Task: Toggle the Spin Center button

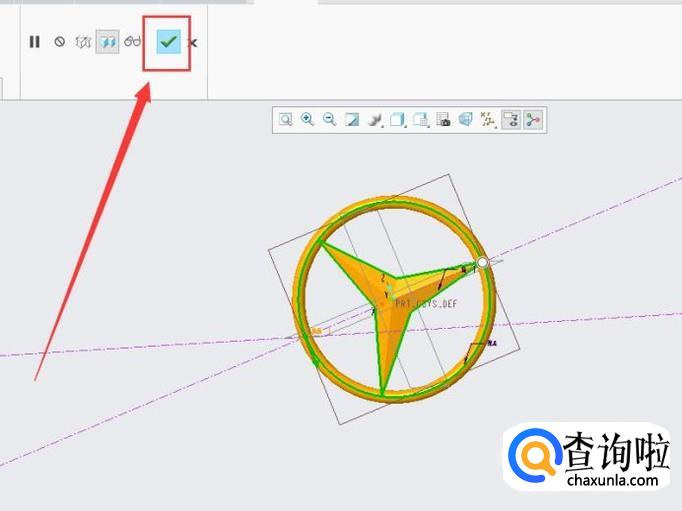Action: 533,120
